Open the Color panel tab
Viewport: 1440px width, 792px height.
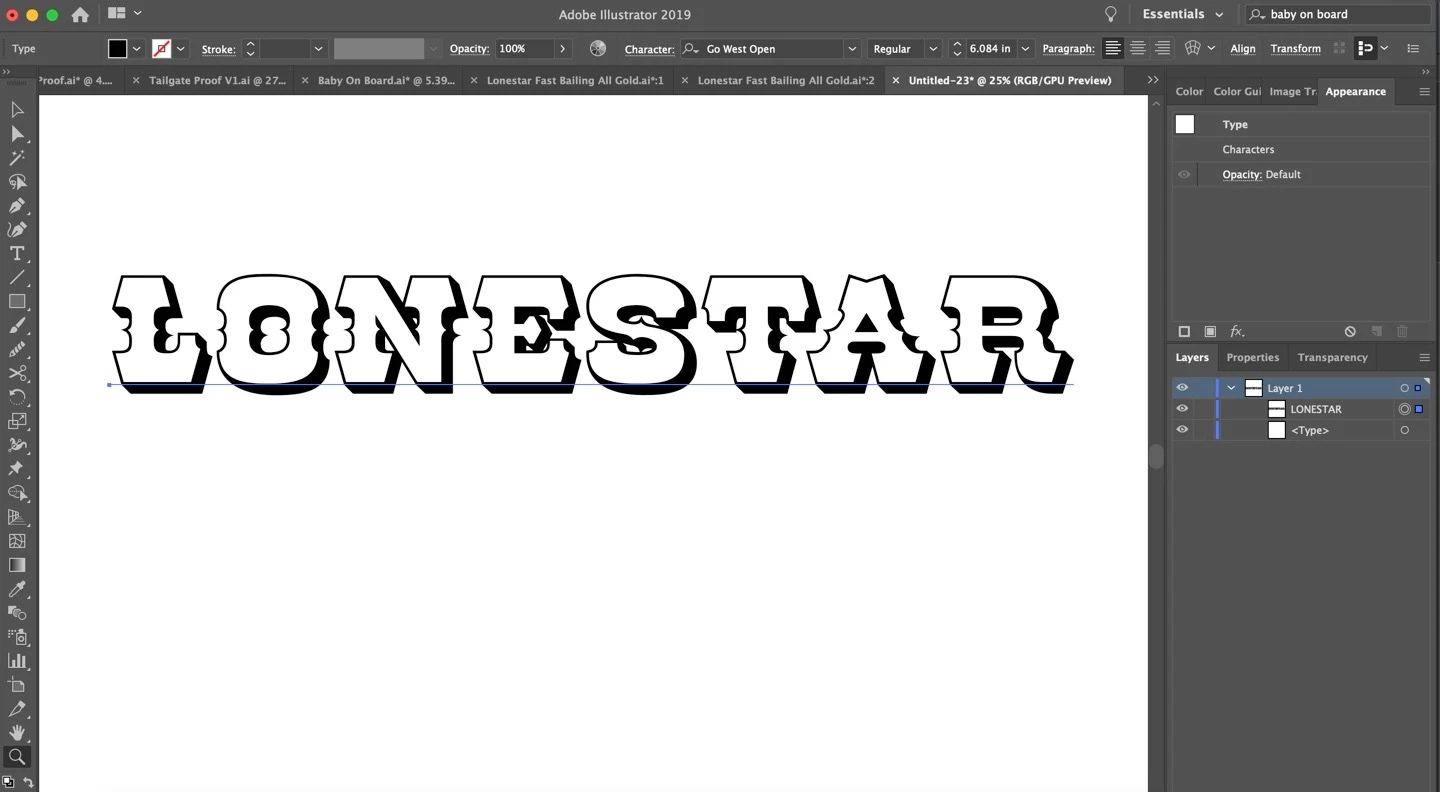(1189, 91)
